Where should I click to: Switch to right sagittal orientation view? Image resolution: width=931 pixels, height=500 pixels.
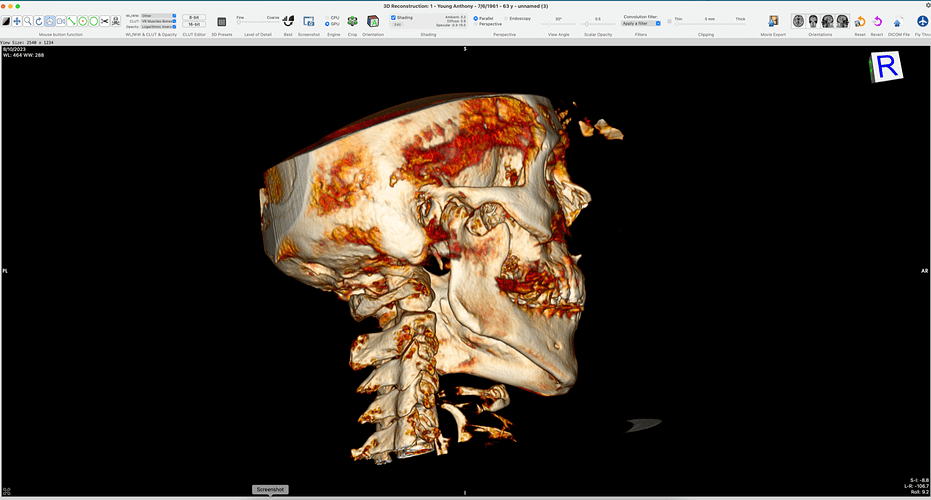click(842, 21)
